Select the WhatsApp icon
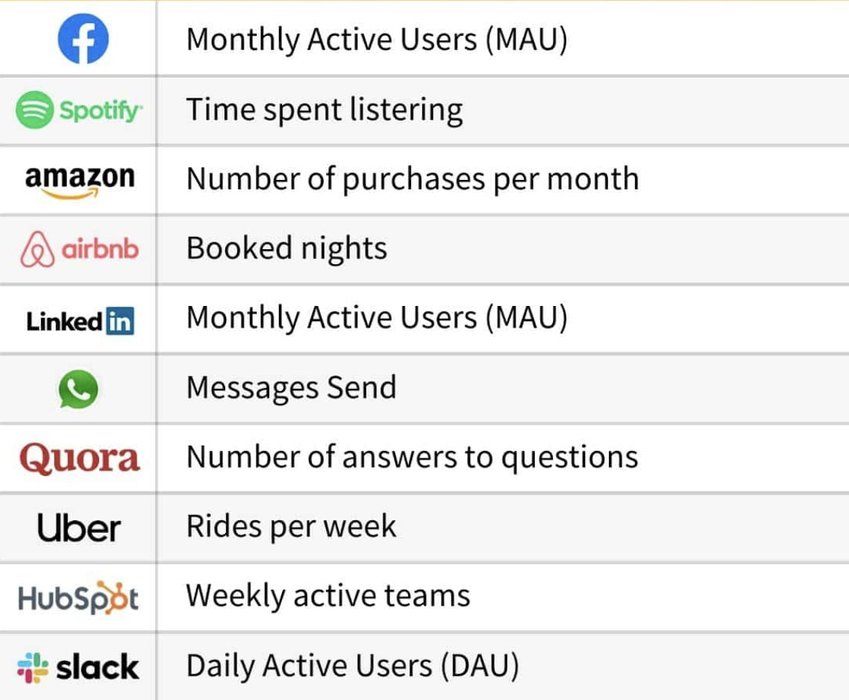 coord(79,389)
